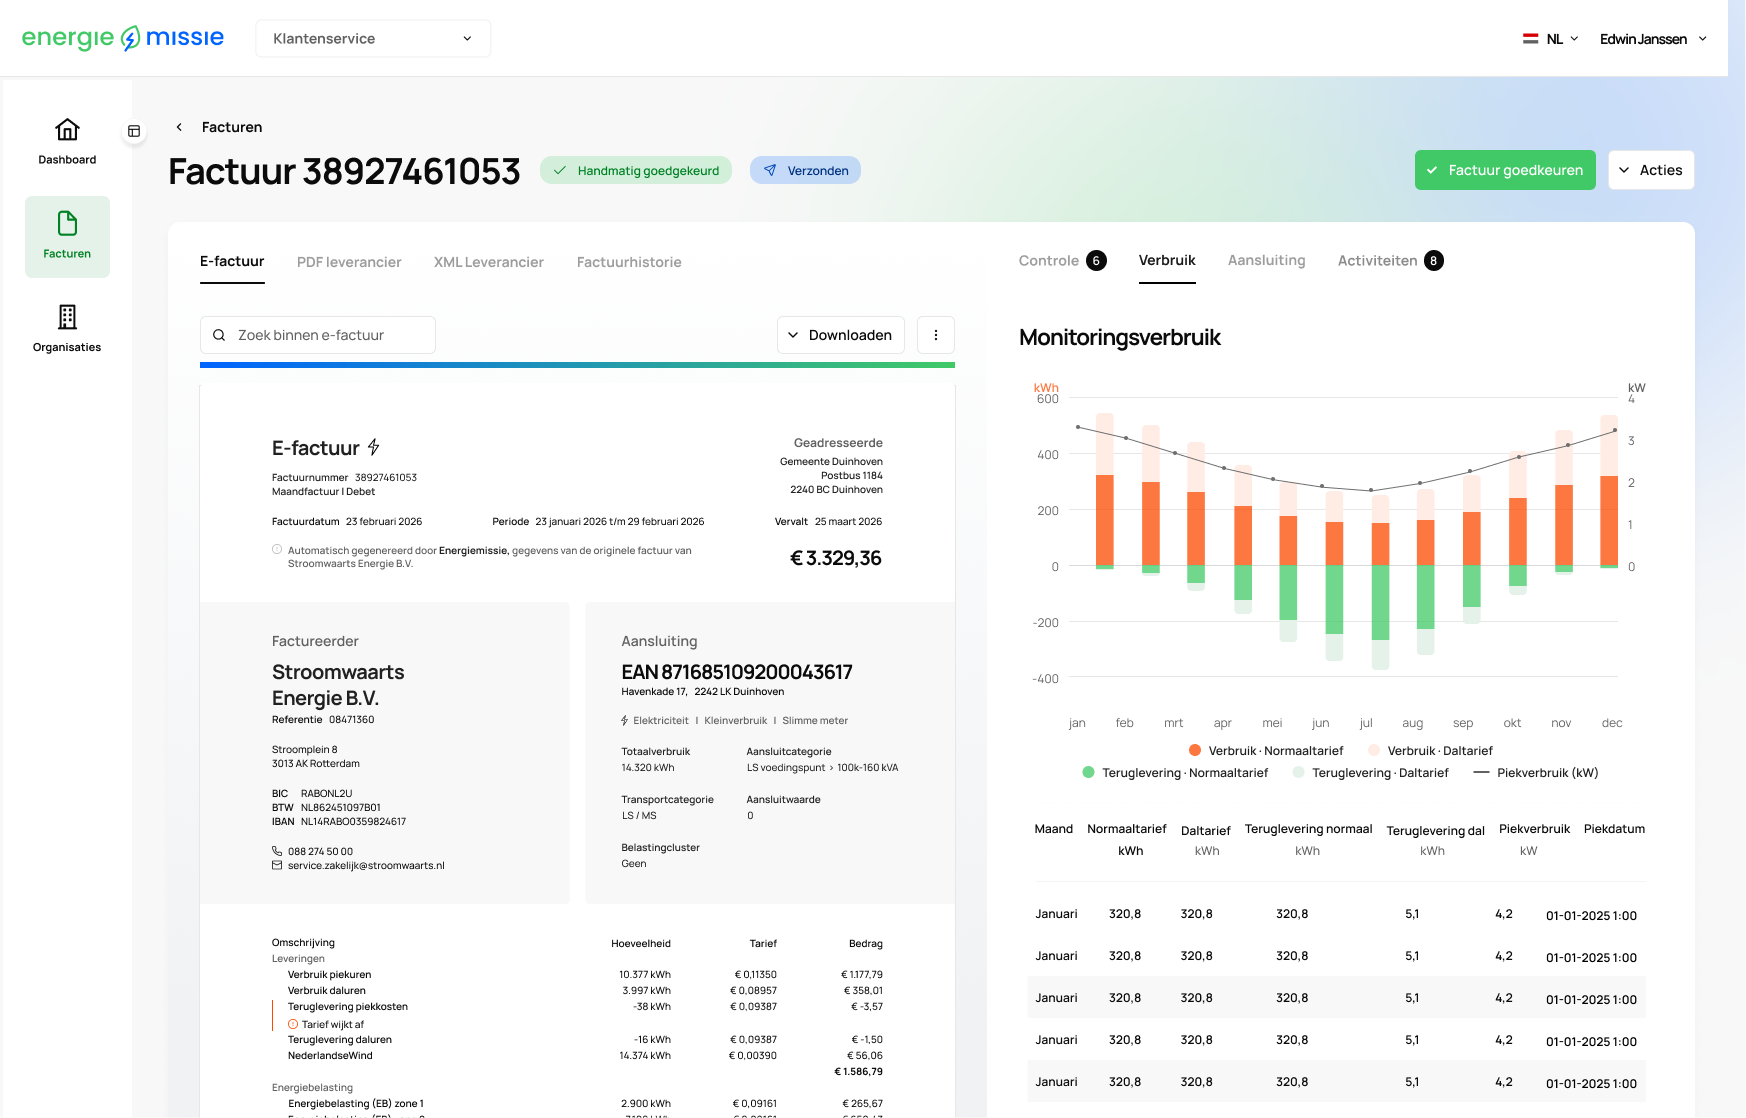
Task: Open the Organisaties building icon
Action: 67,317
